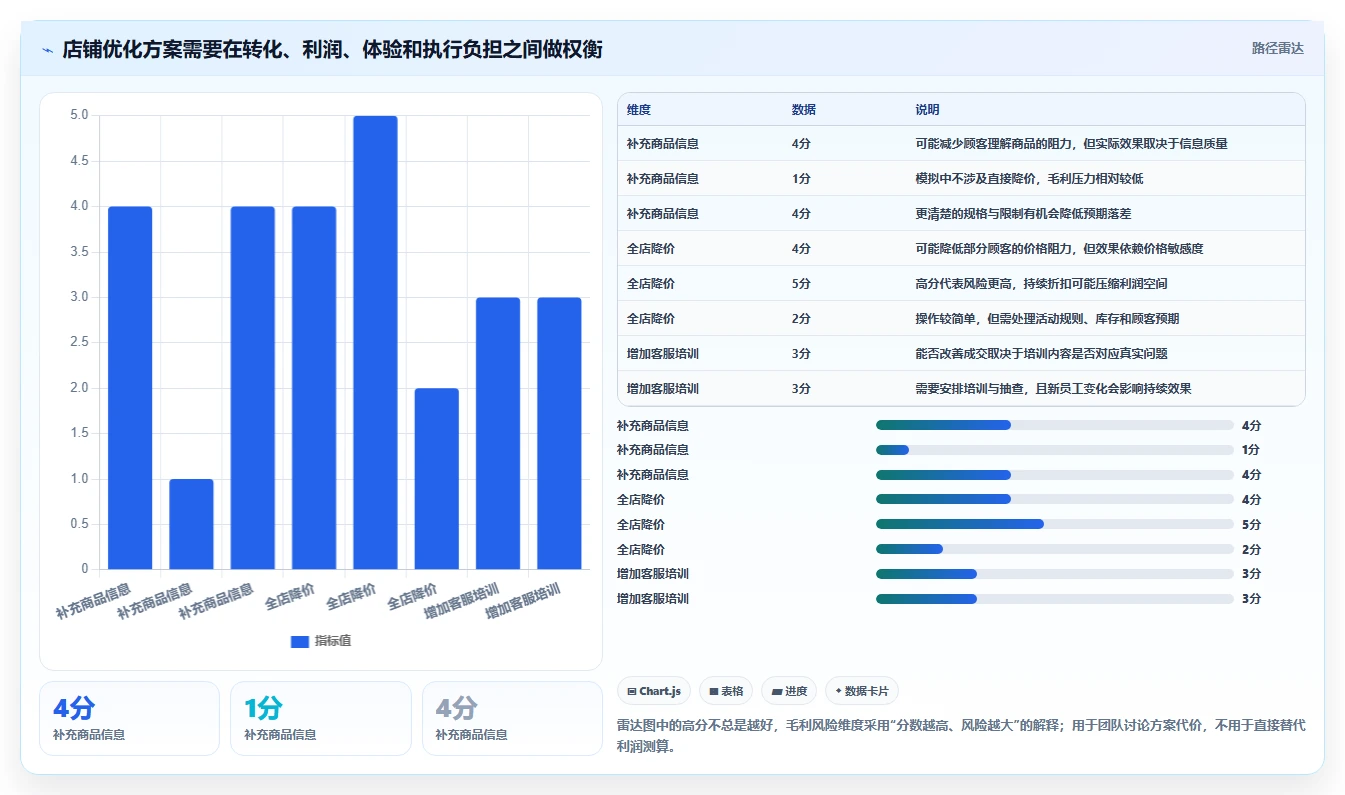Click the 全店降价 progress bar showing 2分
Image resolution: width=1345 pixels, height=795 pixels.
pos(1054,549)
